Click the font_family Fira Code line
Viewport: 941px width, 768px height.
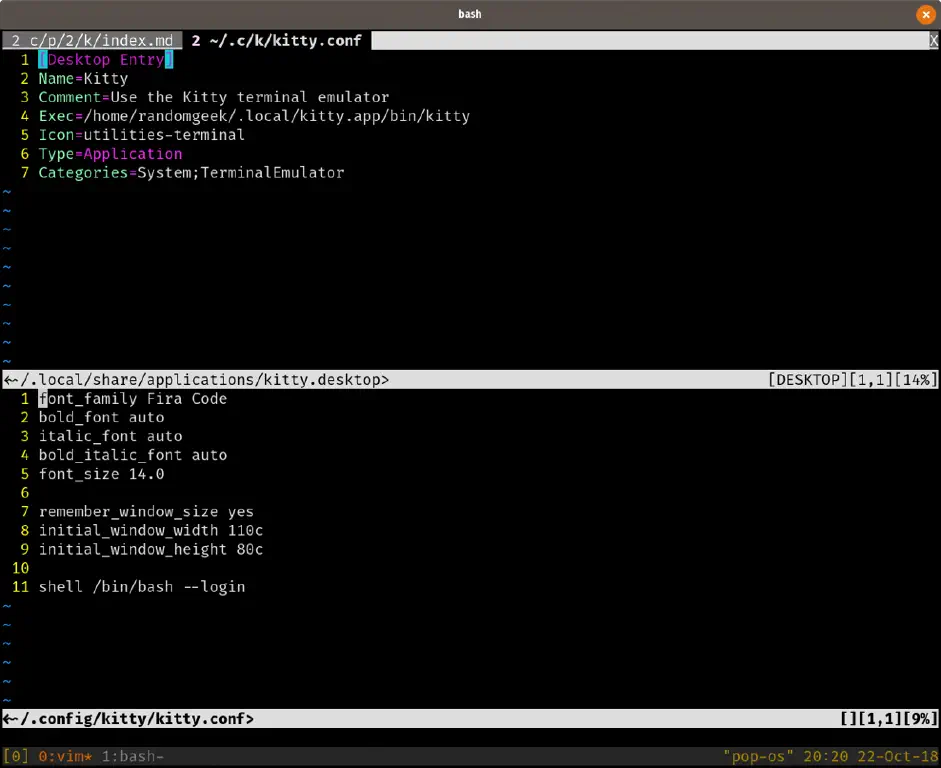(x=133, y=398)
